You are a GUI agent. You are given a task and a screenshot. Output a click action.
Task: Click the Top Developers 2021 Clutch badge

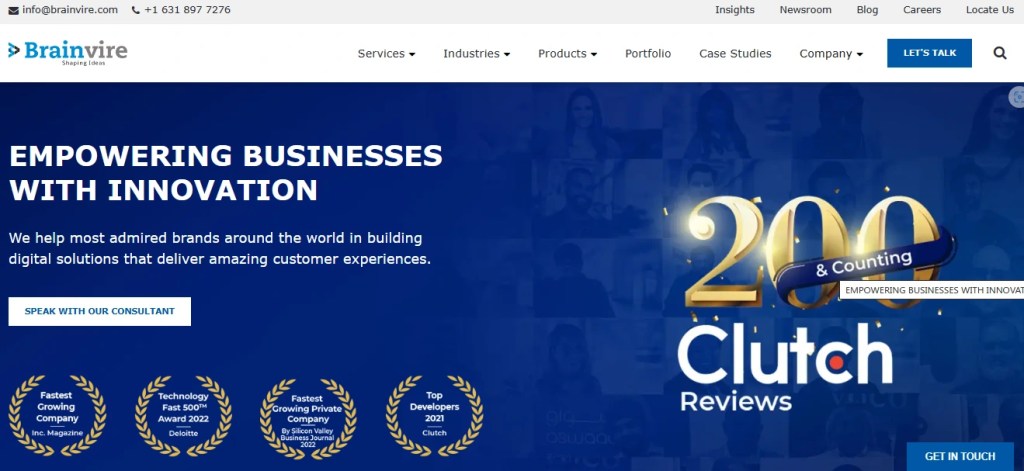(x=434, y=415)
